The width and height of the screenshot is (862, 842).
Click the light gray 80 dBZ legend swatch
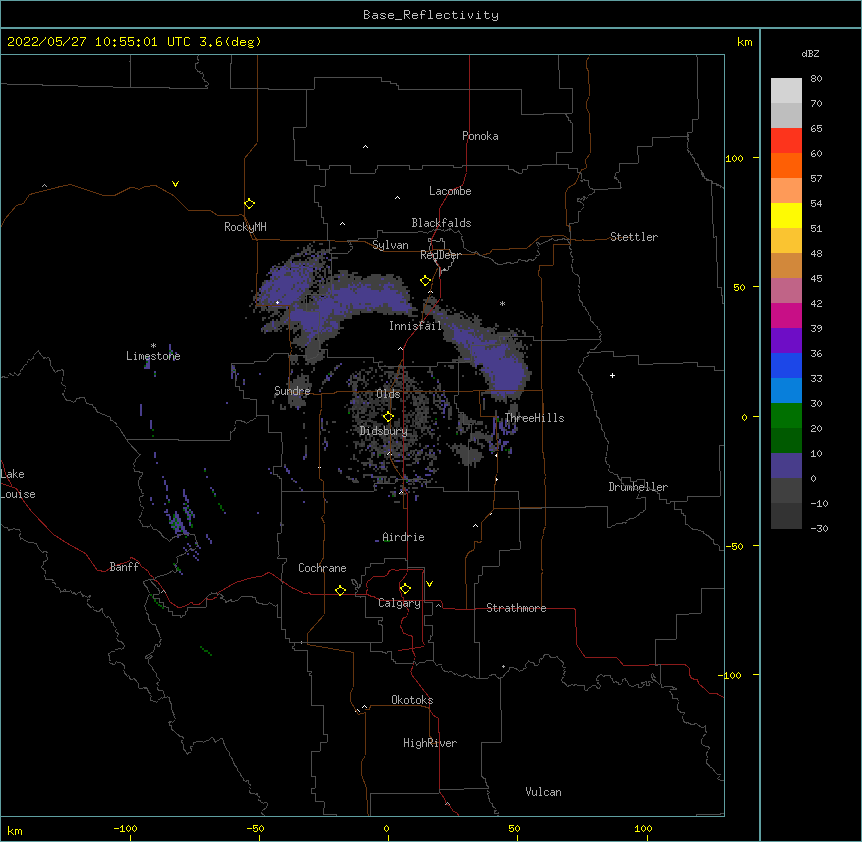(786, 90)
